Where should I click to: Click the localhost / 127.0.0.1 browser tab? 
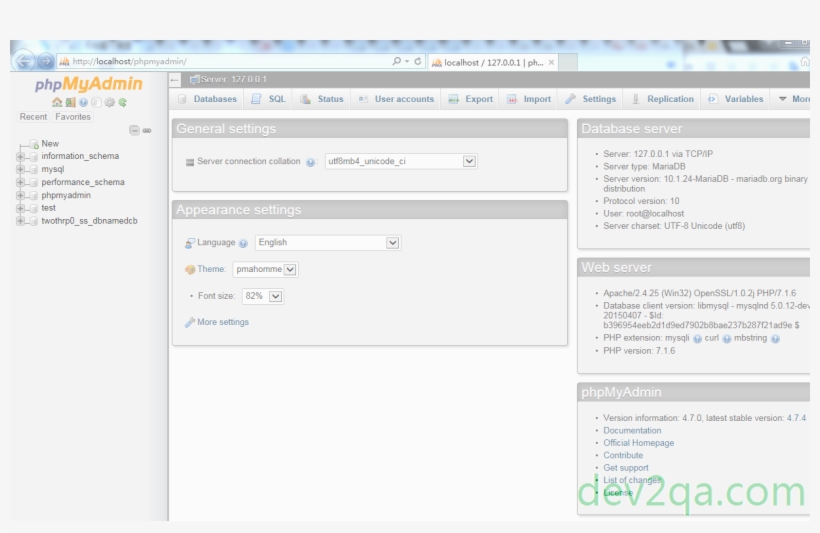coord(493,62)
